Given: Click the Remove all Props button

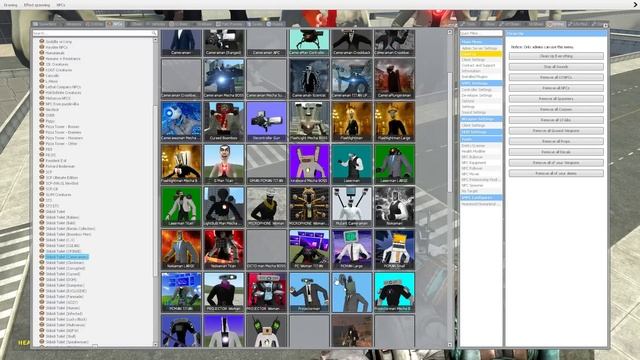Looking at the screenshot, I should 556,141.
